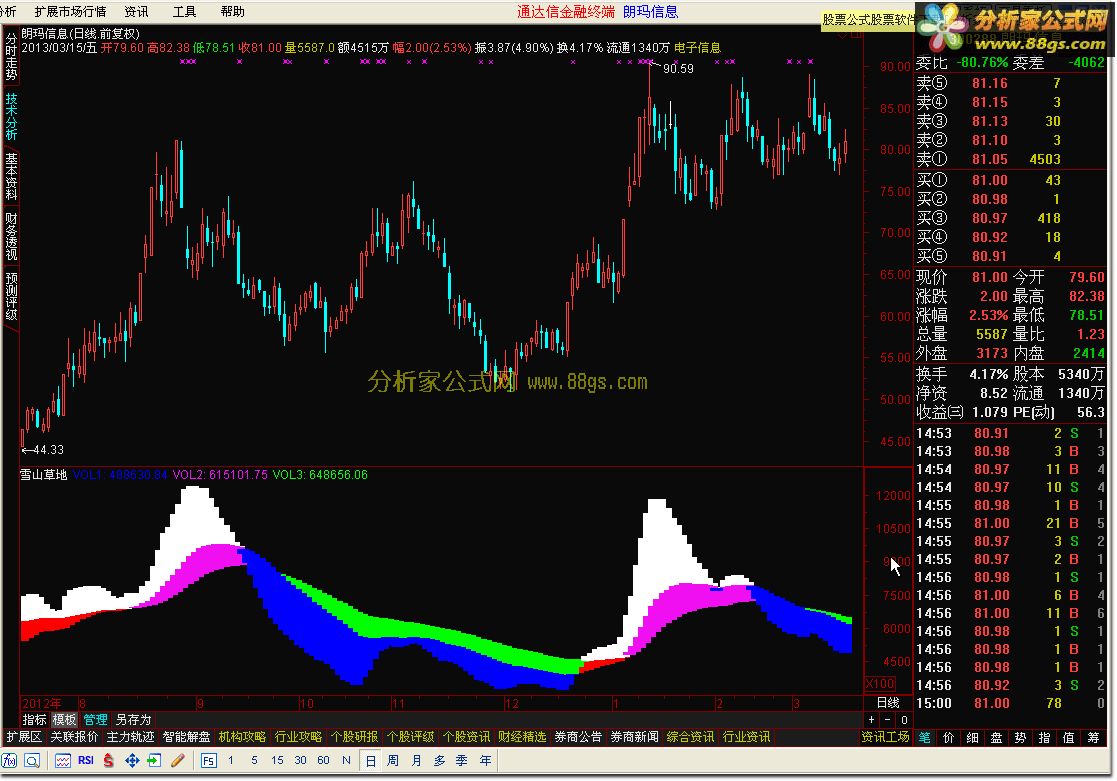The height and width of the screenshot is (781, 1117).
Task: Open the 主力轨迹 tab
Action: coord(130,737)
